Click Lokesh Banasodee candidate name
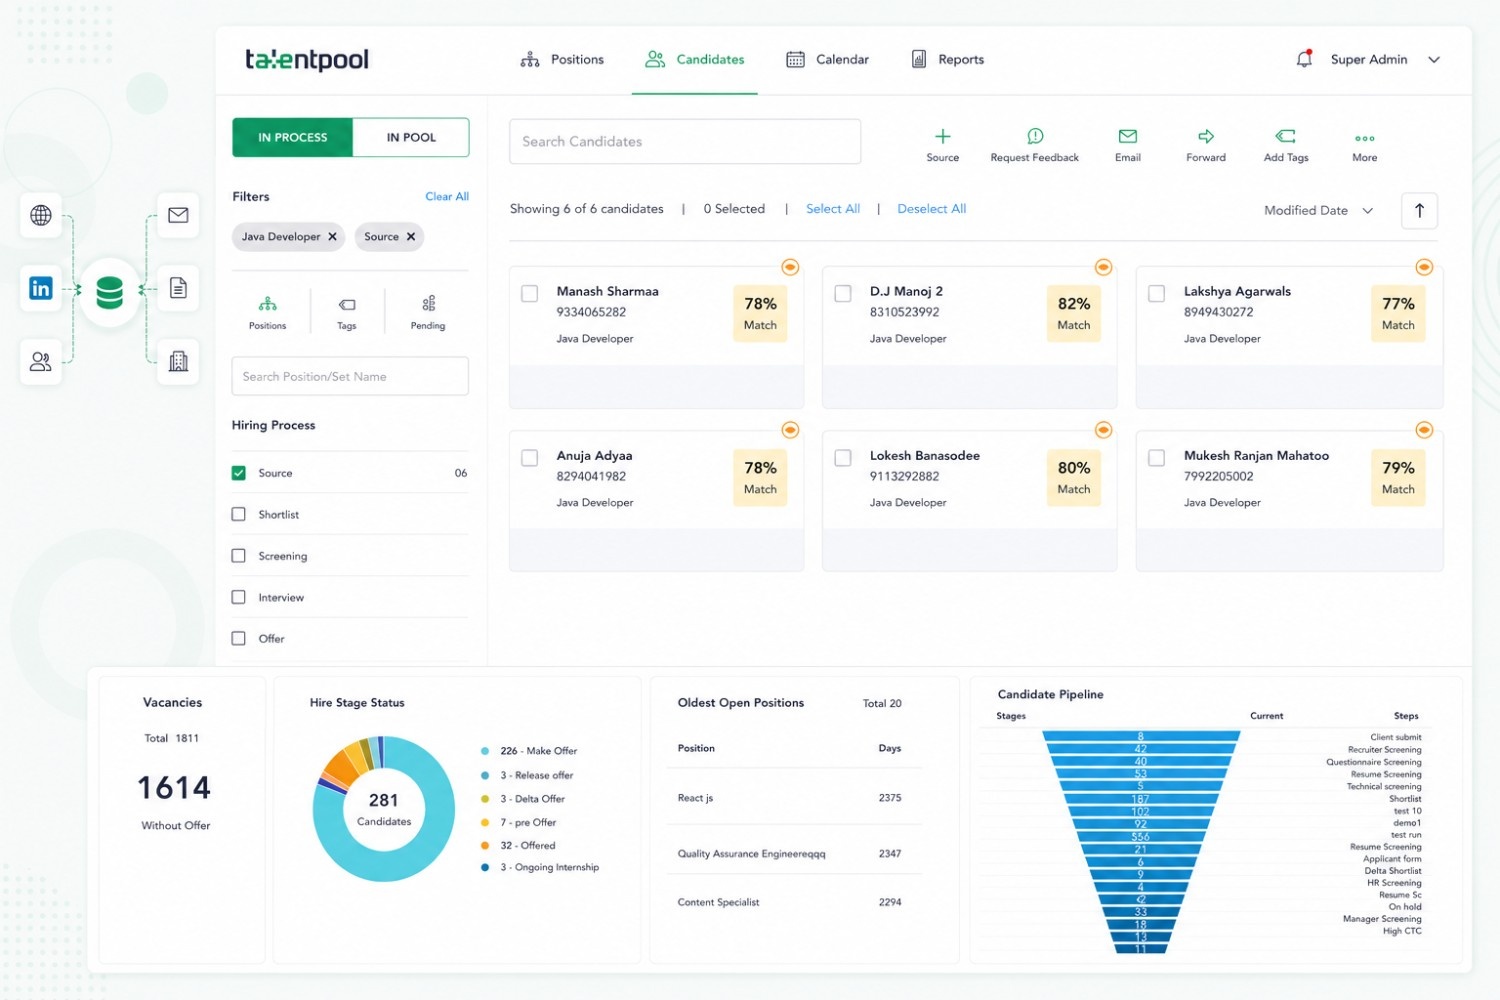Image resolution: width=1500 pixels, height=1000 pixels. pyautogui.click(x=925, y=455)
